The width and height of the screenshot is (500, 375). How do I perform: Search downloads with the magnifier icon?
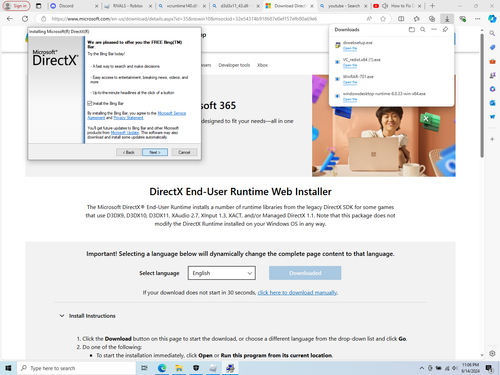pyautogui.click(x=423, y=30)
